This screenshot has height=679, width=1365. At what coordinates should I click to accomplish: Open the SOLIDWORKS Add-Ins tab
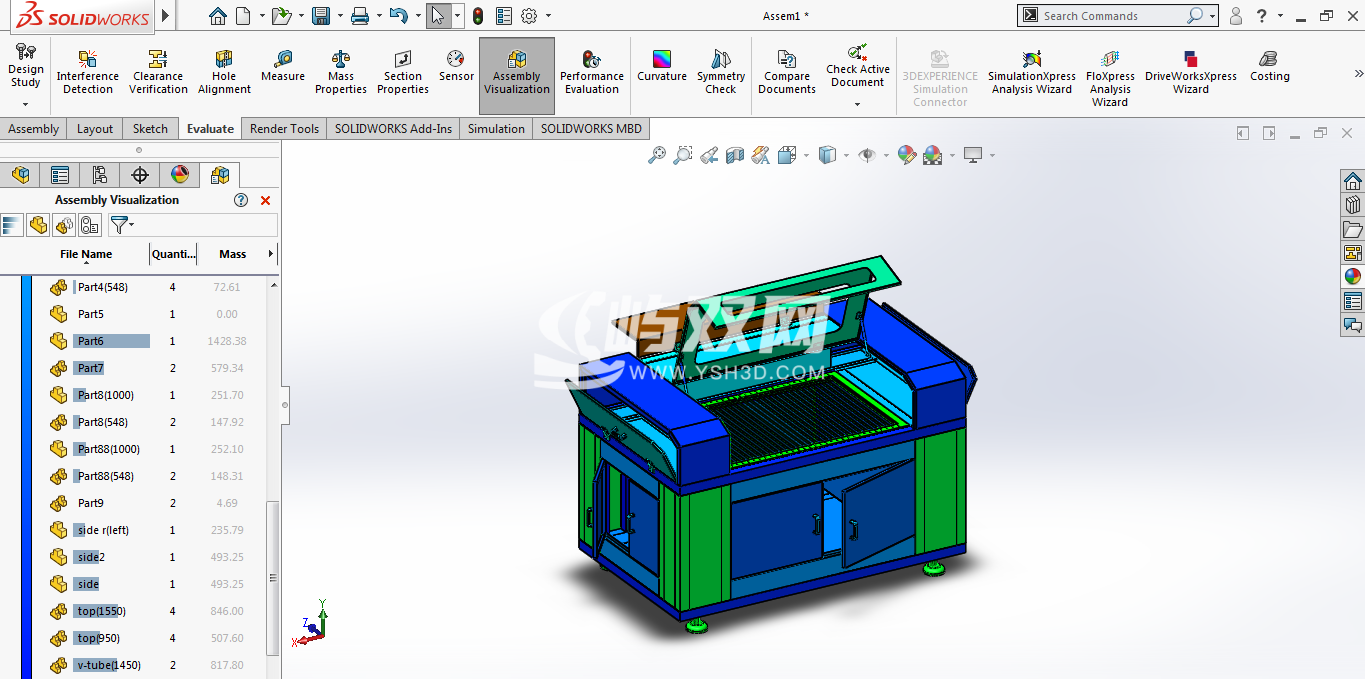[393, 129]
